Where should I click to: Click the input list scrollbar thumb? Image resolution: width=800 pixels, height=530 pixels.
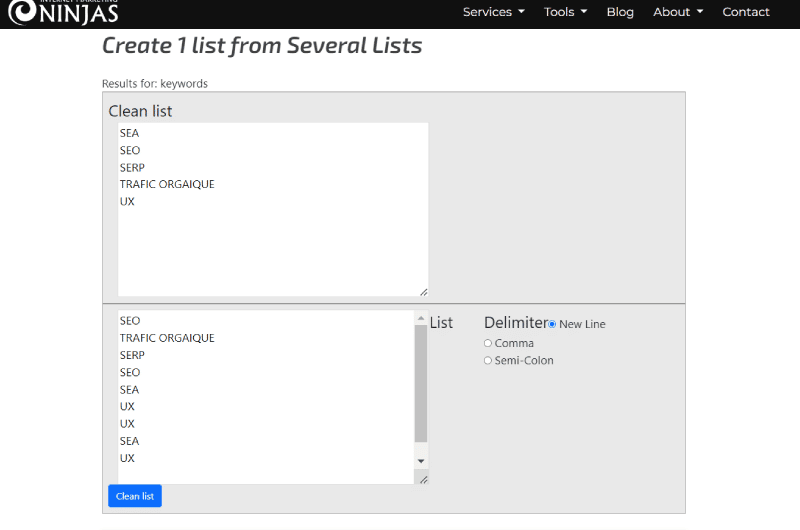coord(421,384)
